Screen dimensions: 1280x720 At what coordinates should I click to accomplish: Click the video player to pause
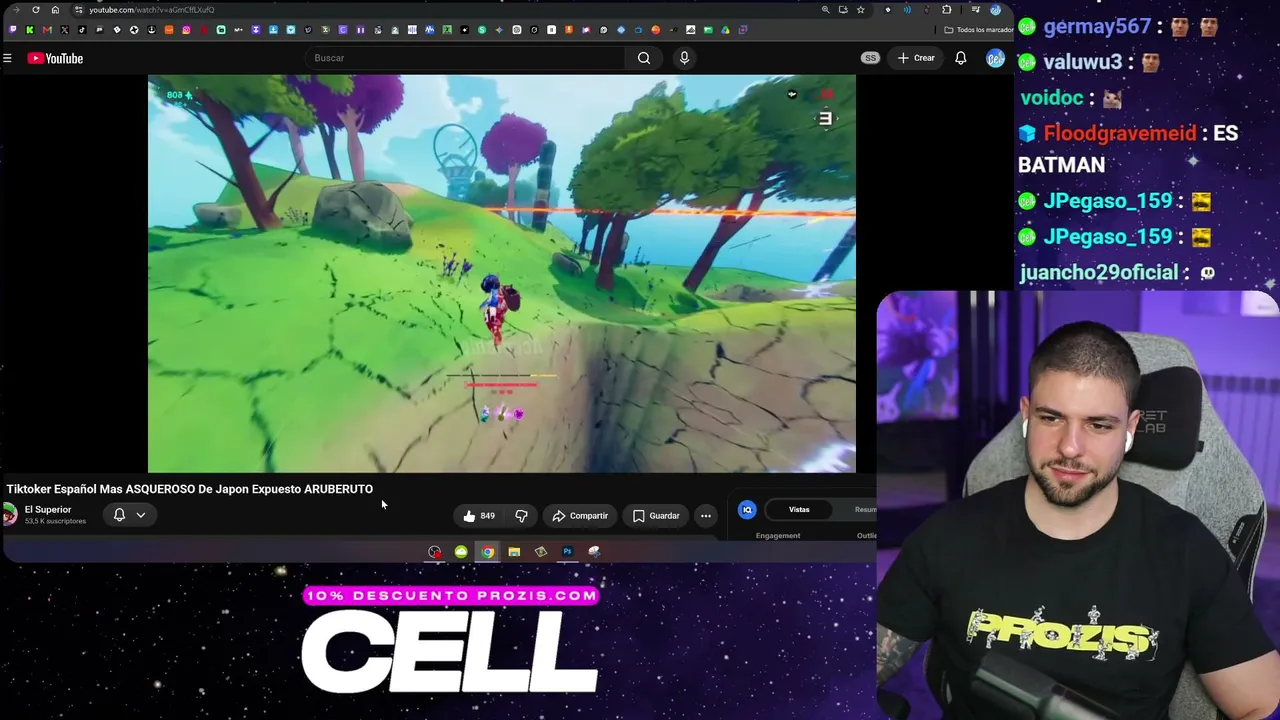(x=502, y=273)
